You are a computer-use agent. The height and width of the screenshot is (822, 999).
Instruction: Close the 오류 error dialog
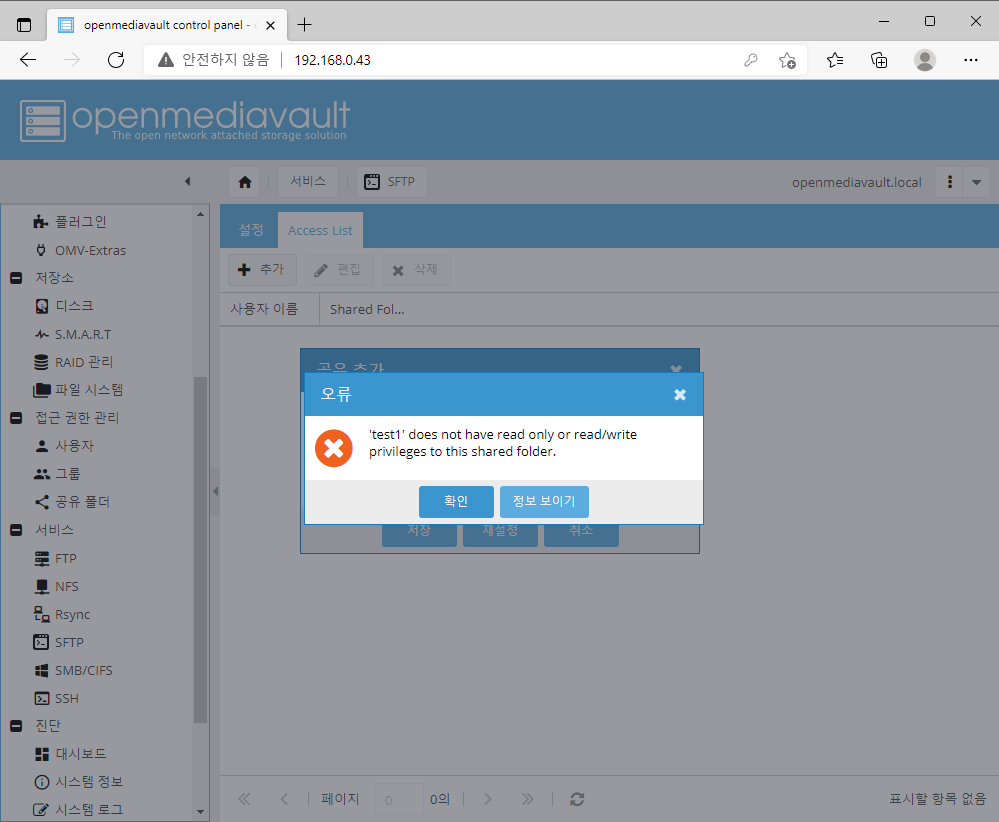[680, 394]
